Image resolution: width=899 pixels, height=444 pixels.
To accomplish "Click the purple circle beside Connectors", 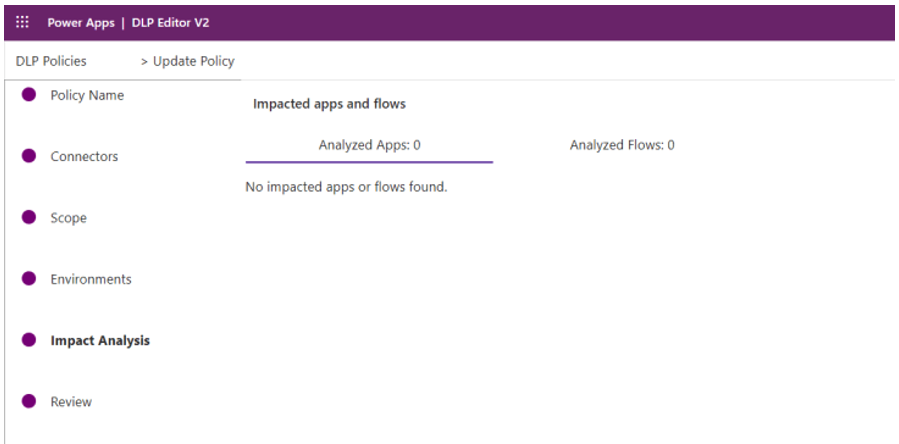I will pos(29,156).
